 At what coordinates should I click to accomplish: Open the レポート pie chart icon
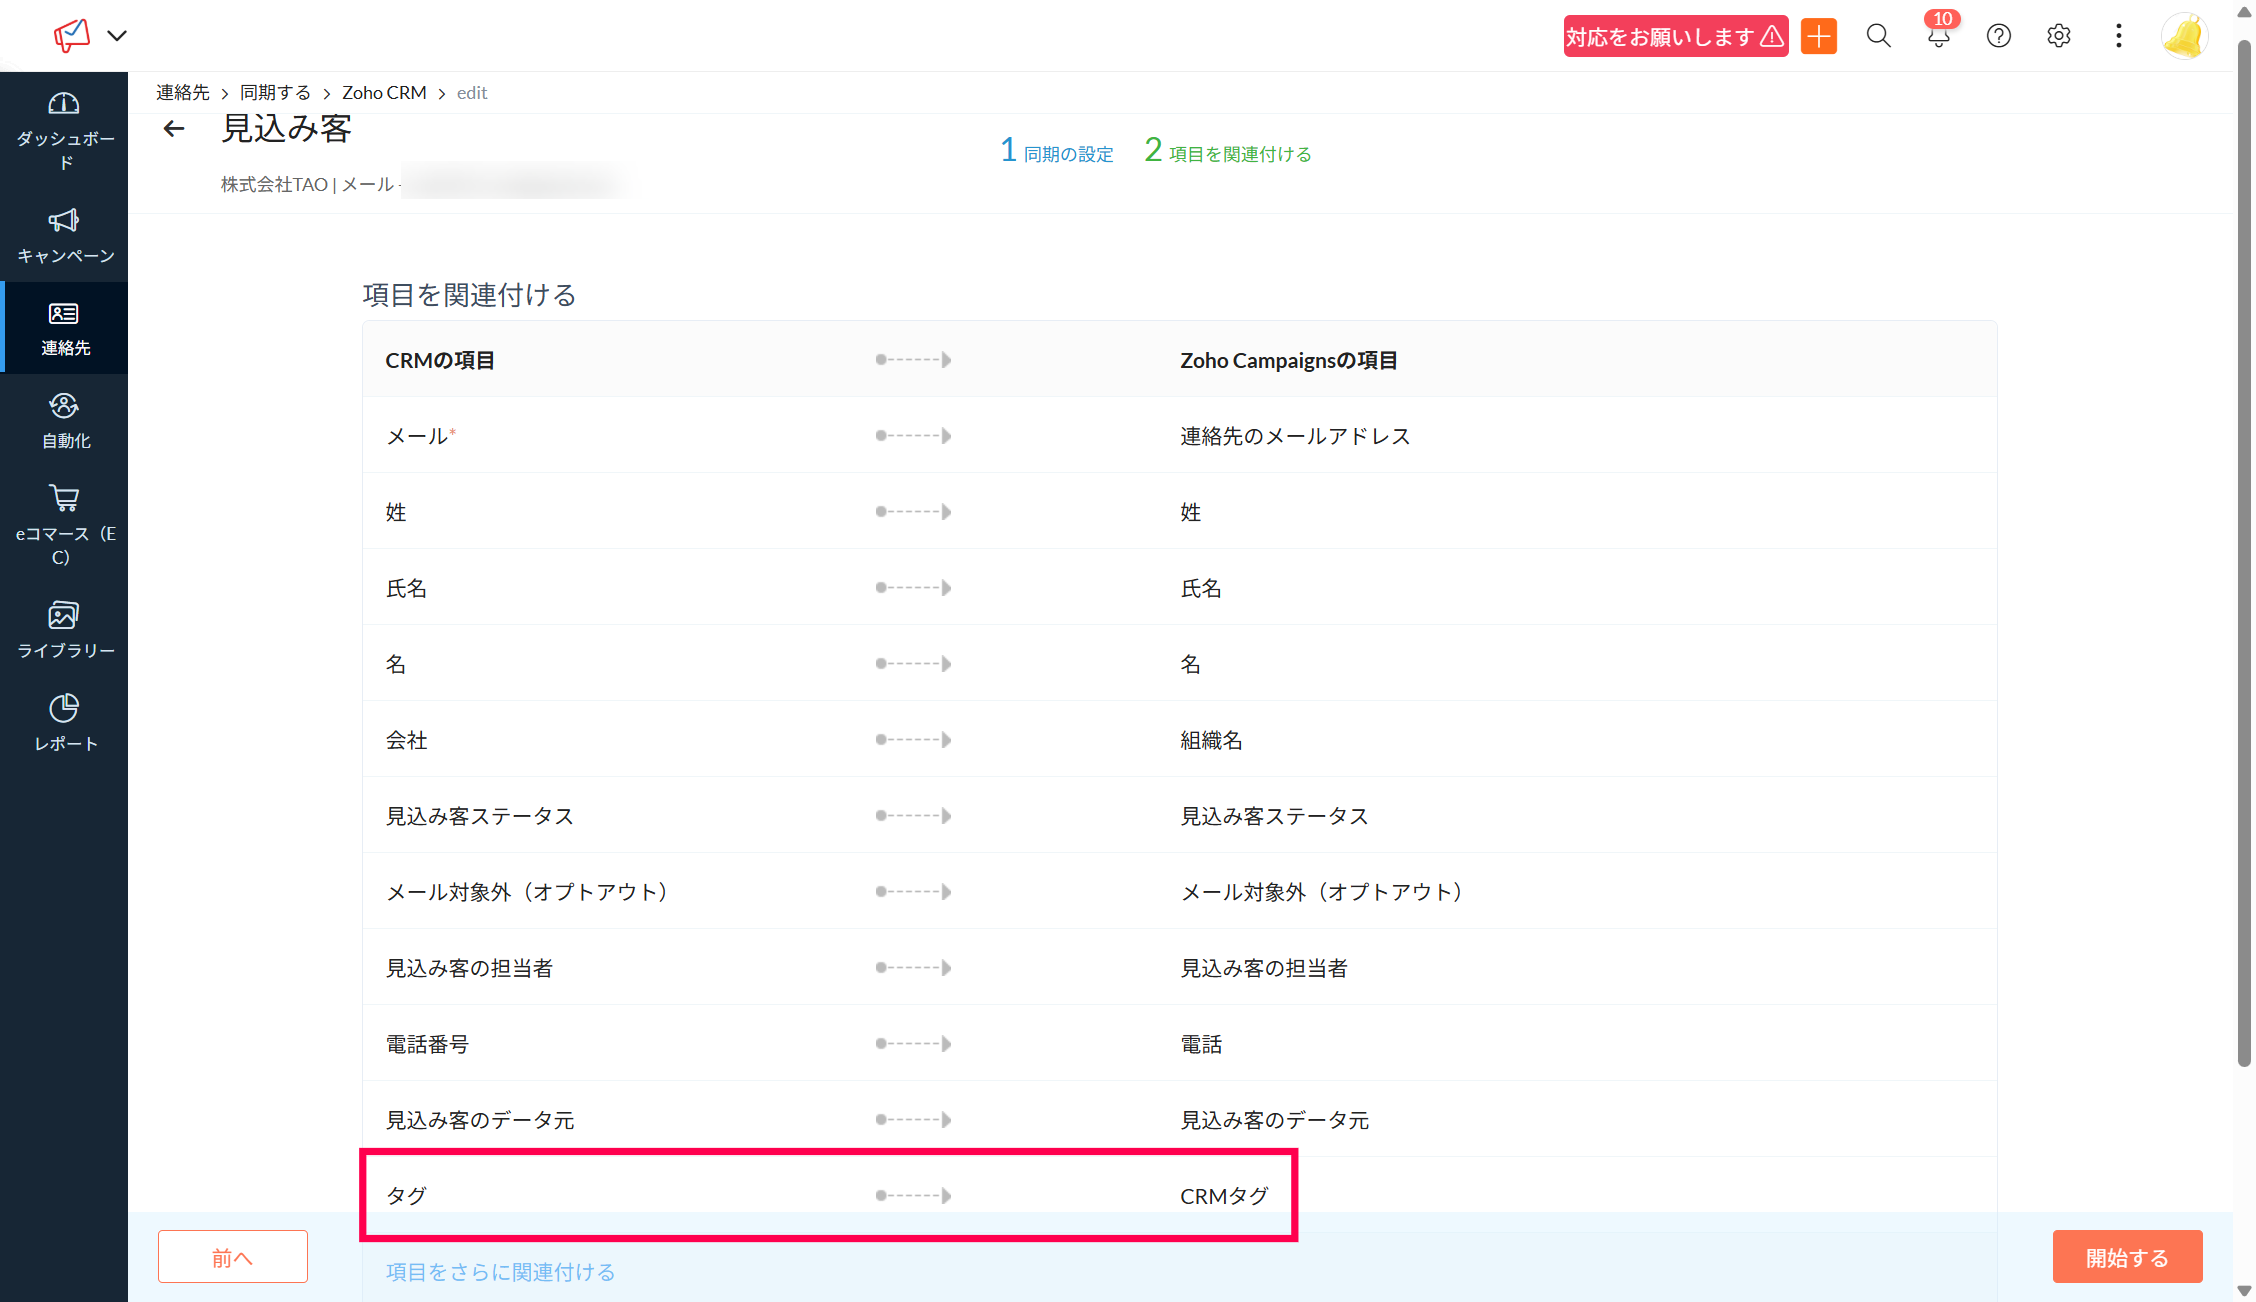[x=64, y=708]
